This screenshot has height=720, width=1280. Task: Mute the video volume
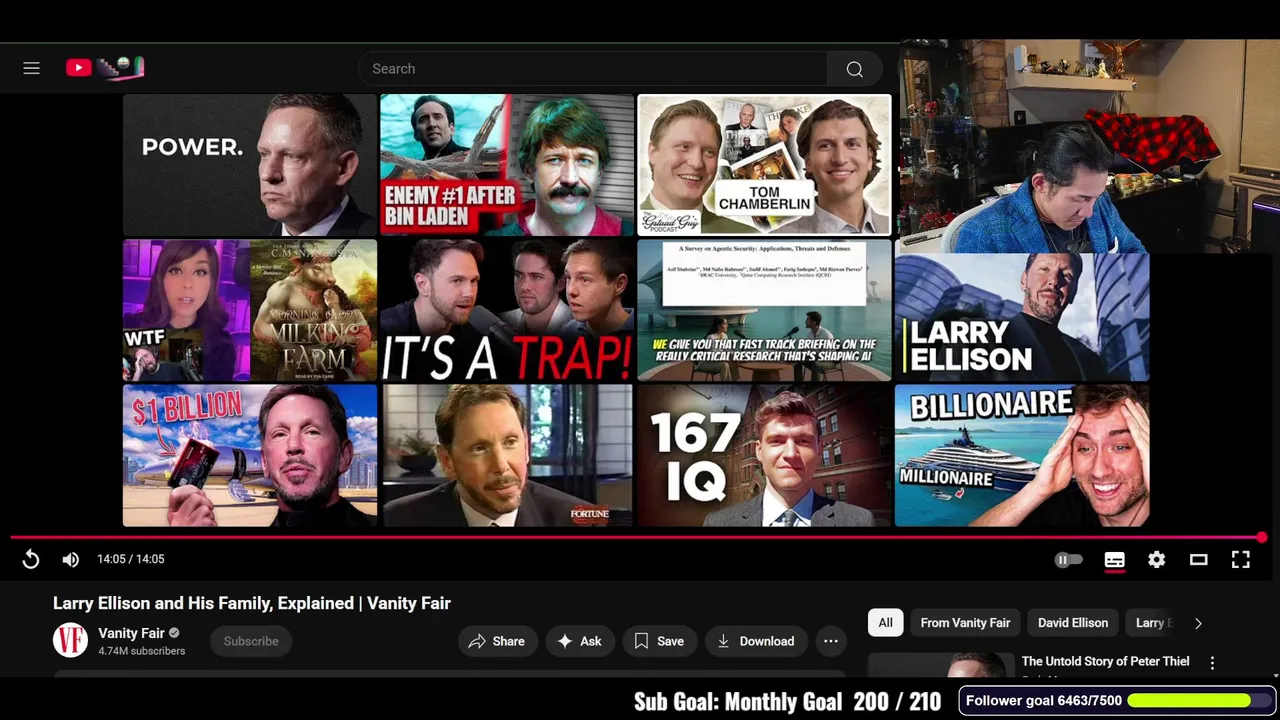[70, 560]
